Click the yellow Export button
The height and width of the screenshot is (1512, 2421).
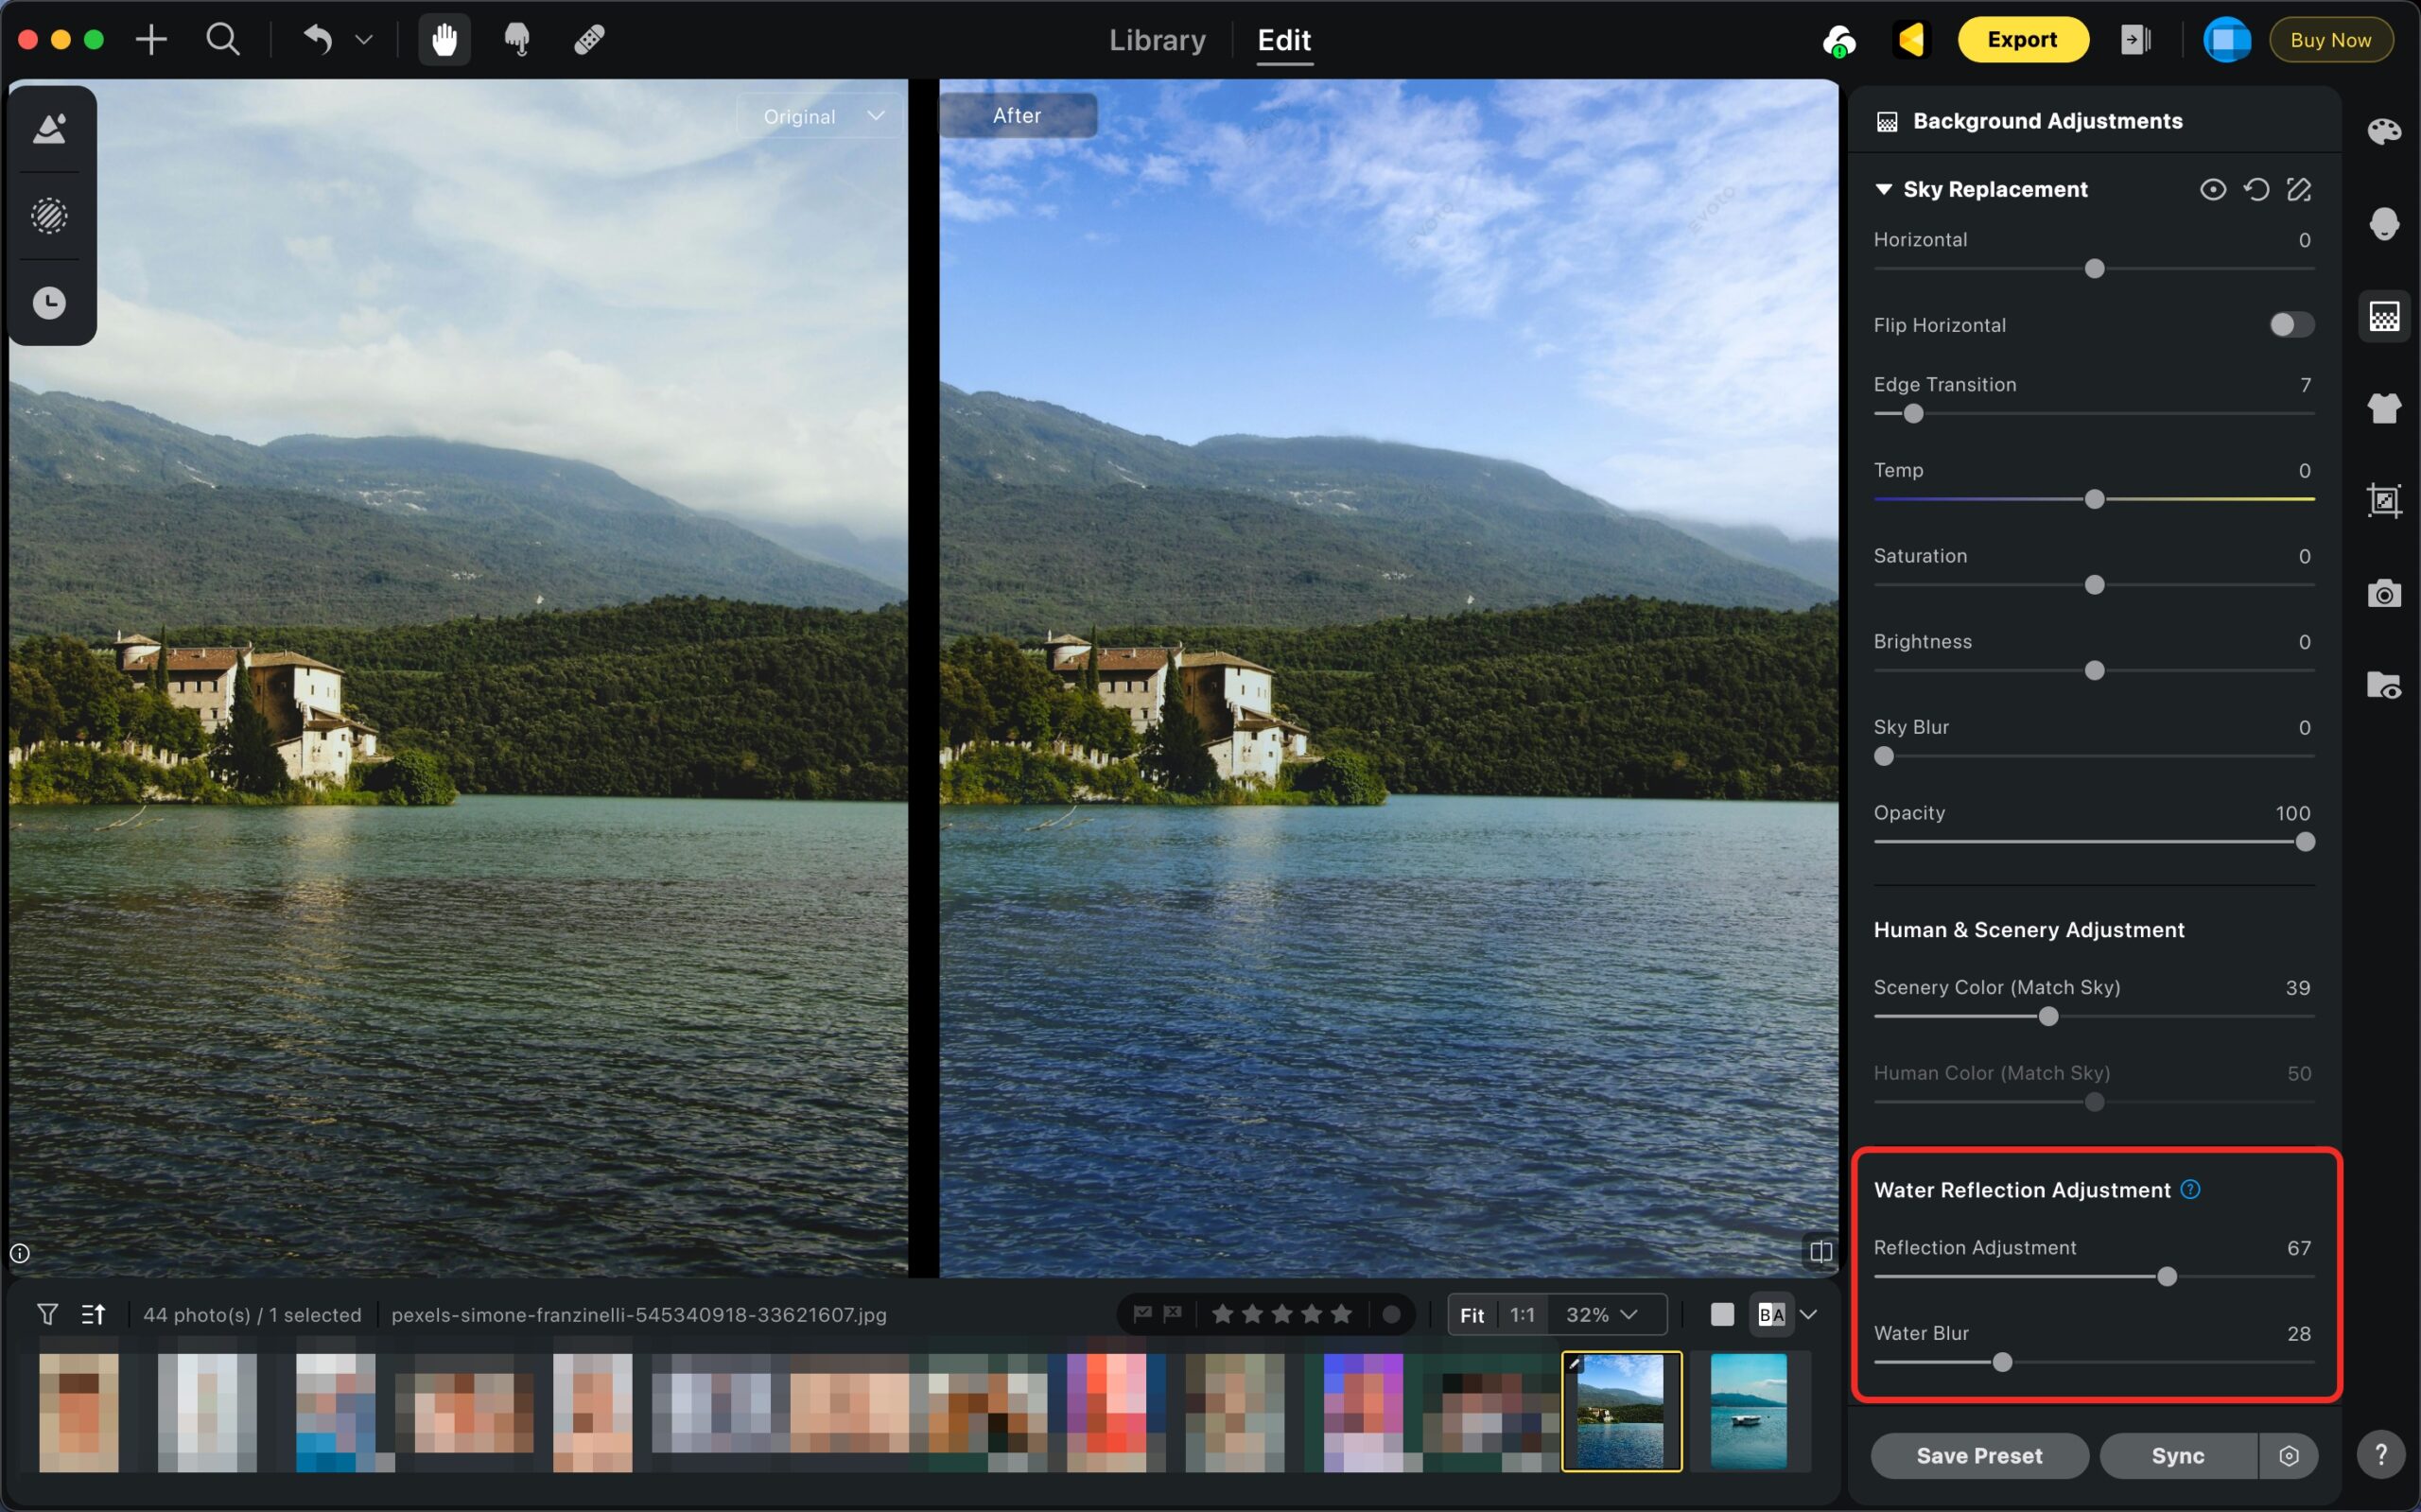point(2022,40)
